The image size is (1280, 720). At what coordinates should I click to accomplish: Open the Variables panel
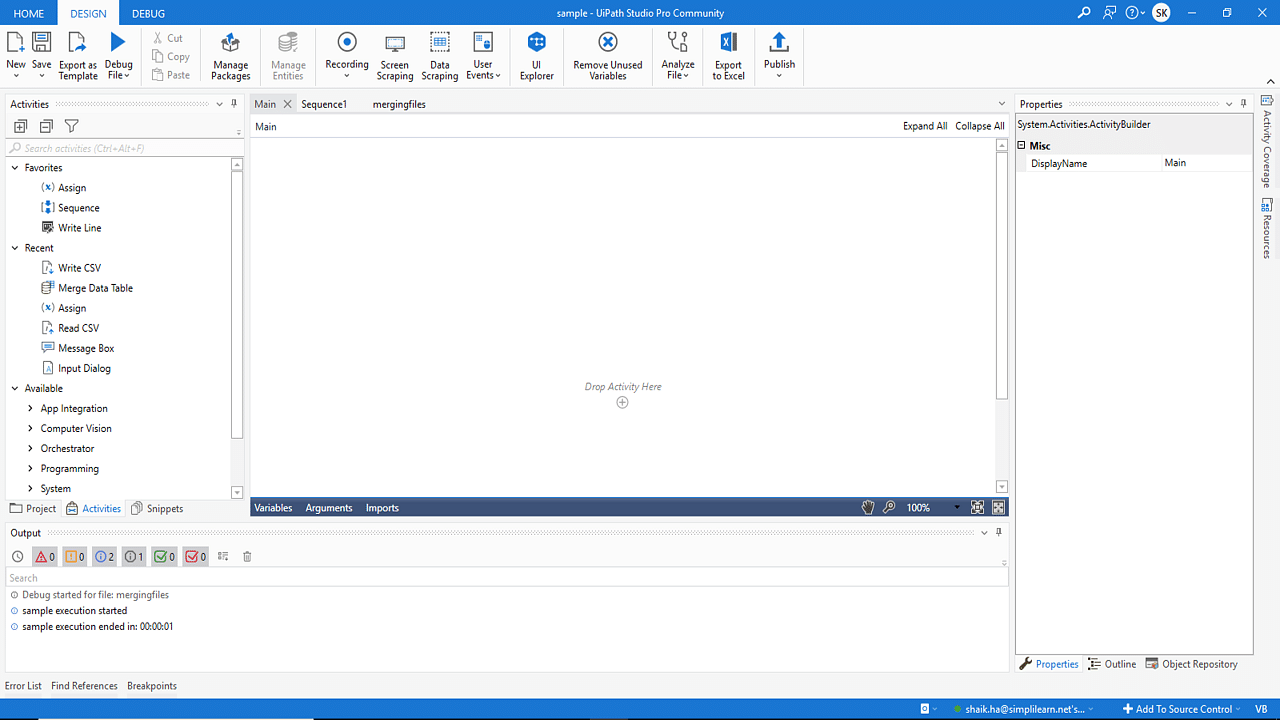[273, 508]
